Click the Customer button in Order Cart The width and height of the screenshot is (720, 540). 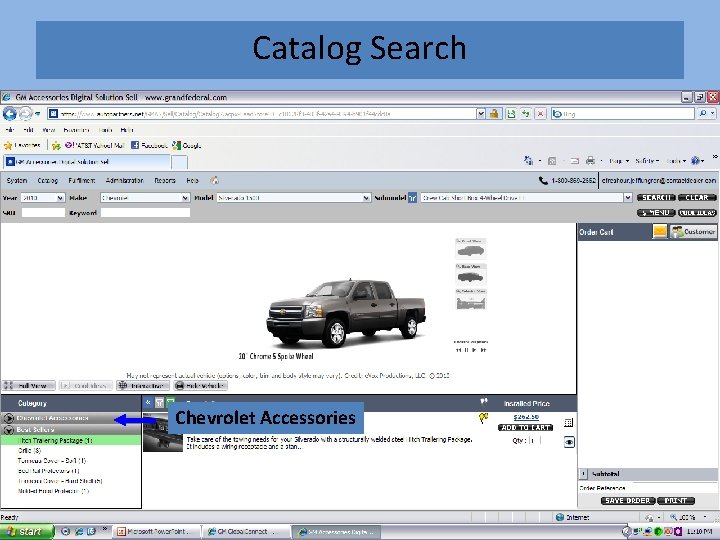click(693, 232)
